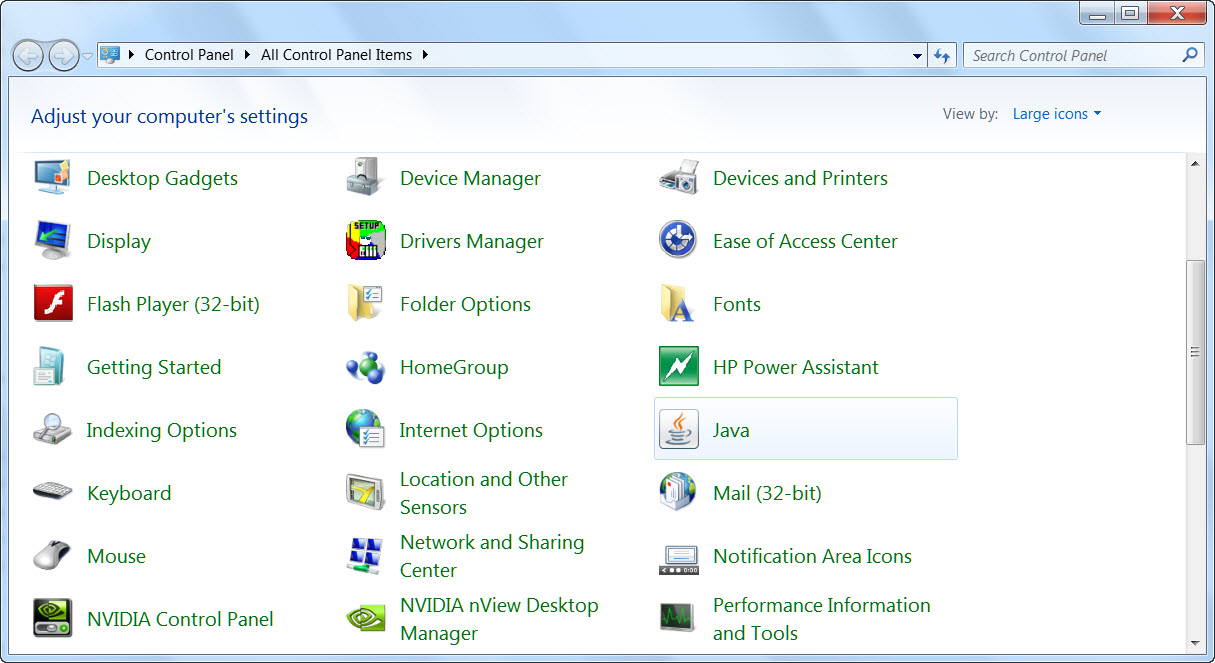This screenshot has width=1215, height=663.
Task: Open the HomeGroup spheres icon
Action: [x=366, y=367]
